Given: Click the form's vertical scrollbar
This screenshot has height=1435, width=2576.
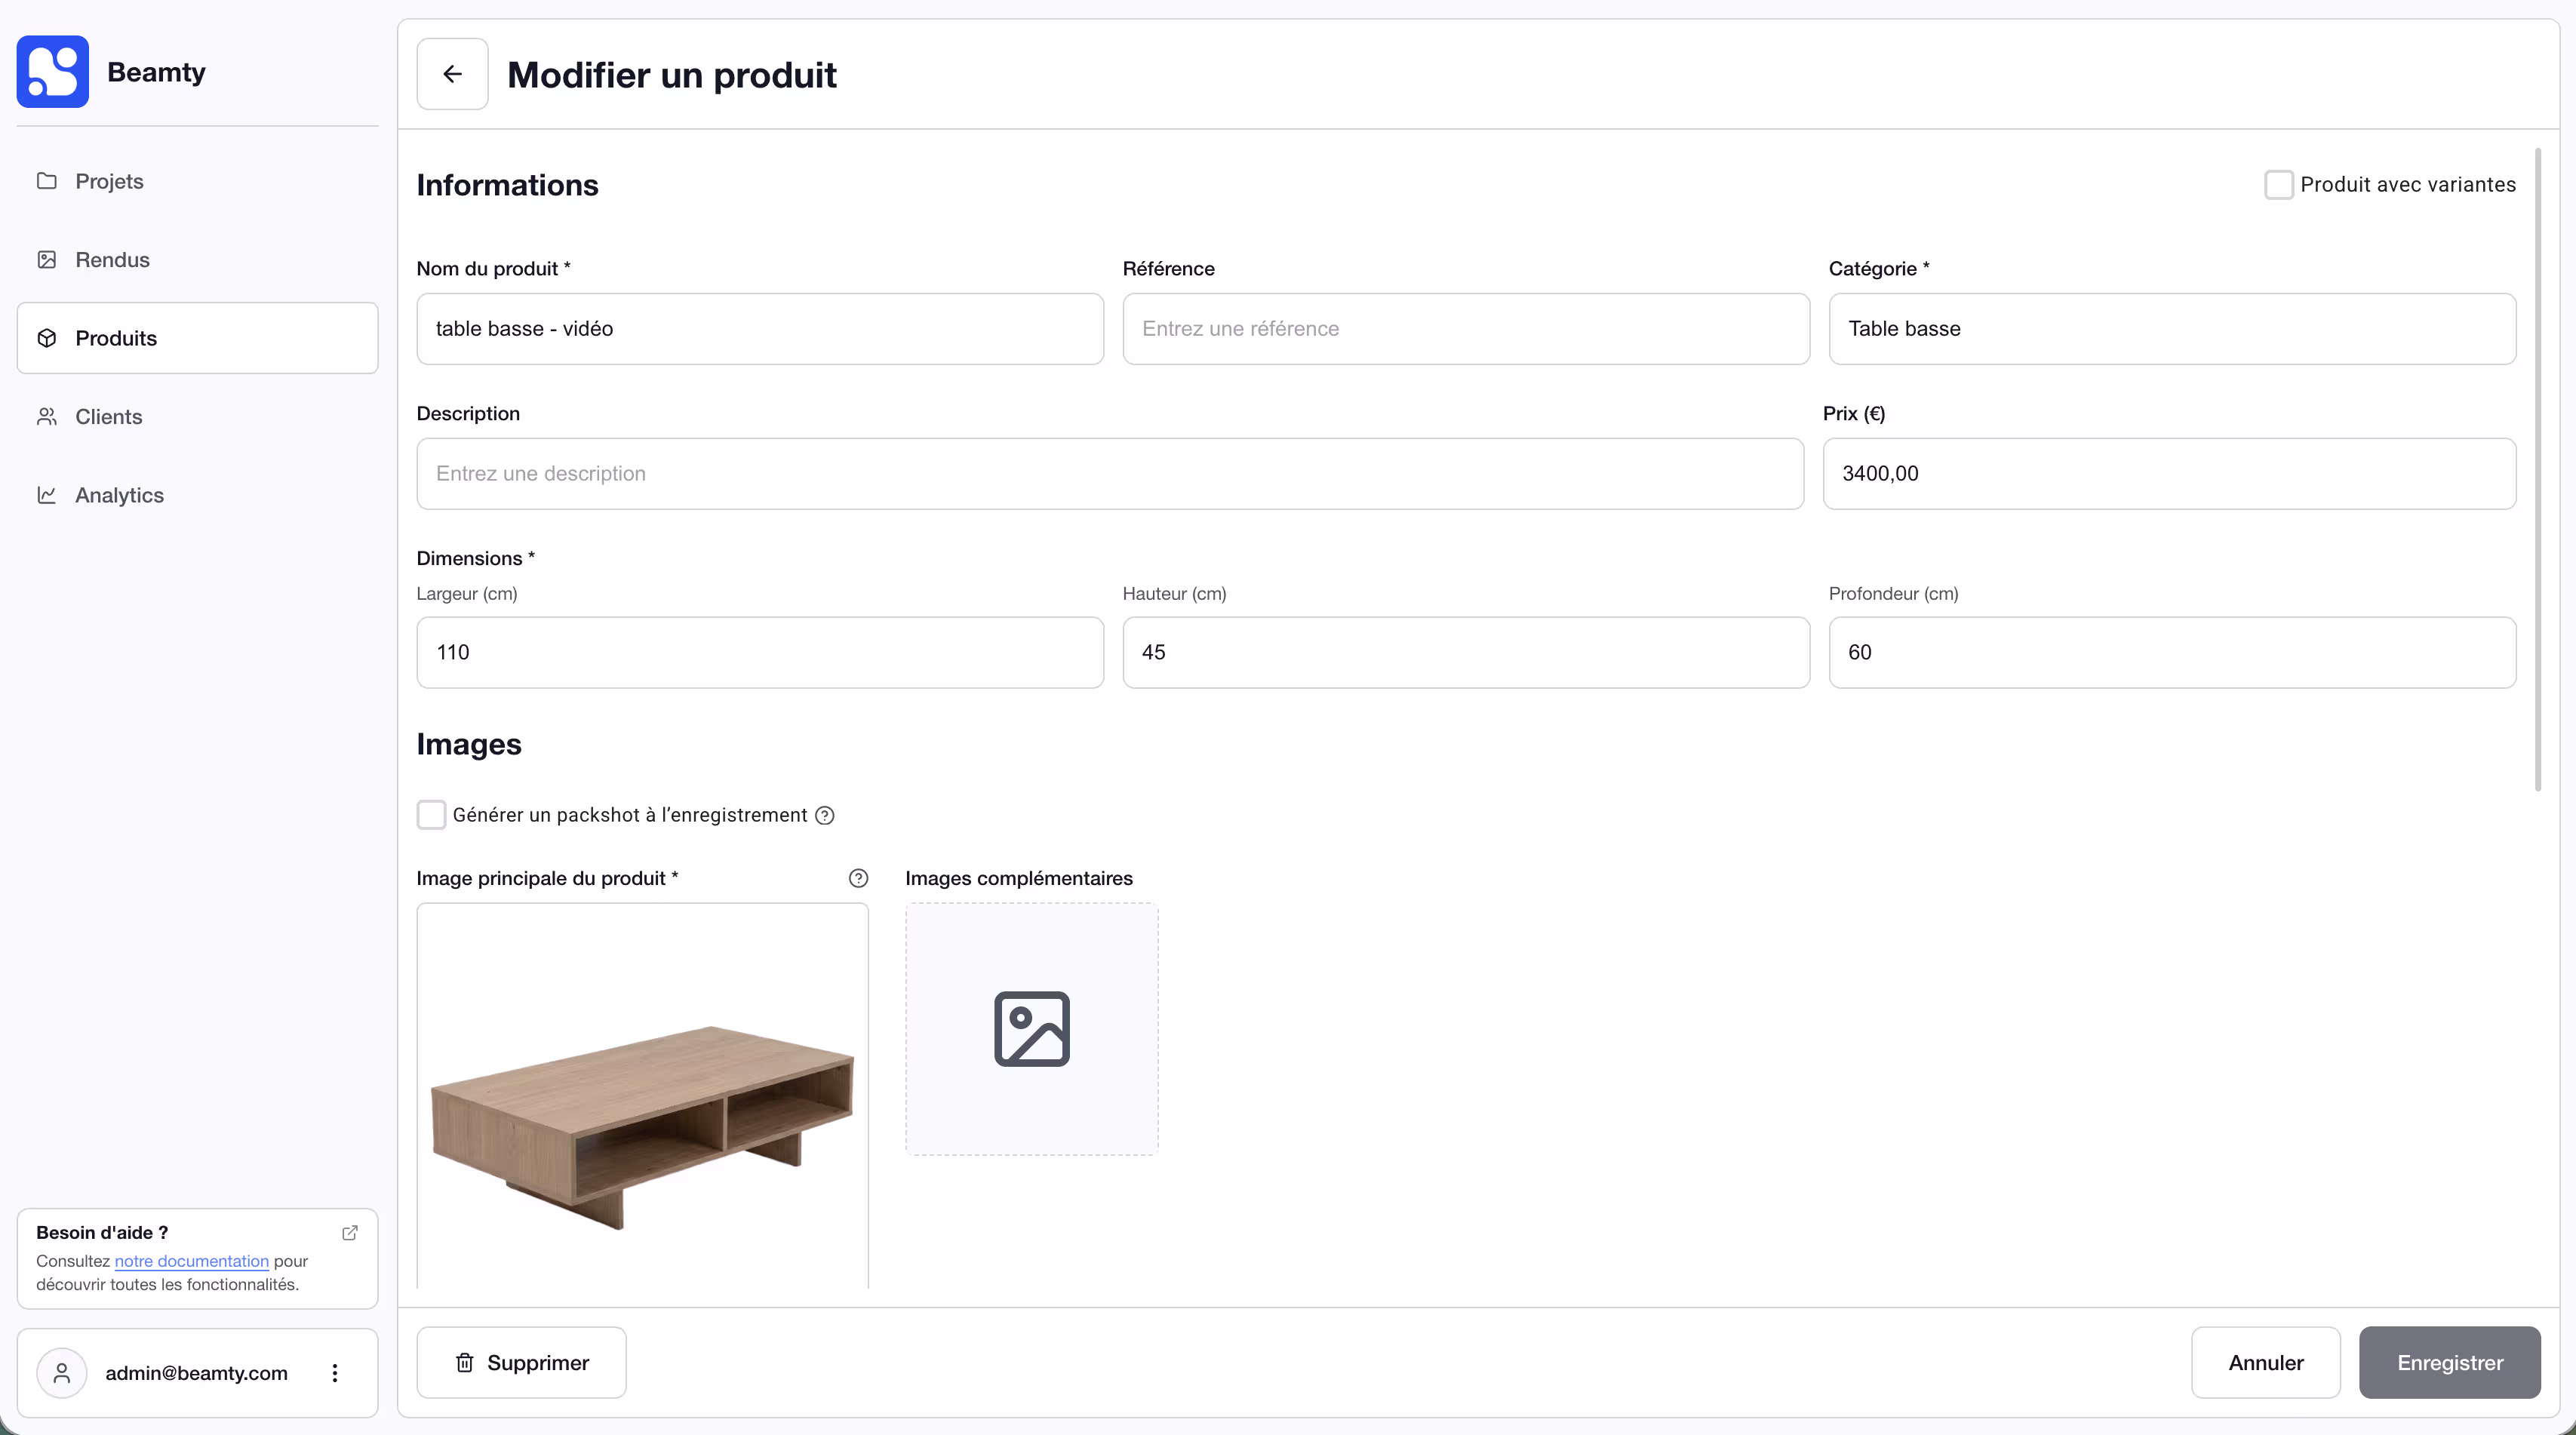Looking at the screenshot, I should 2537,470.
